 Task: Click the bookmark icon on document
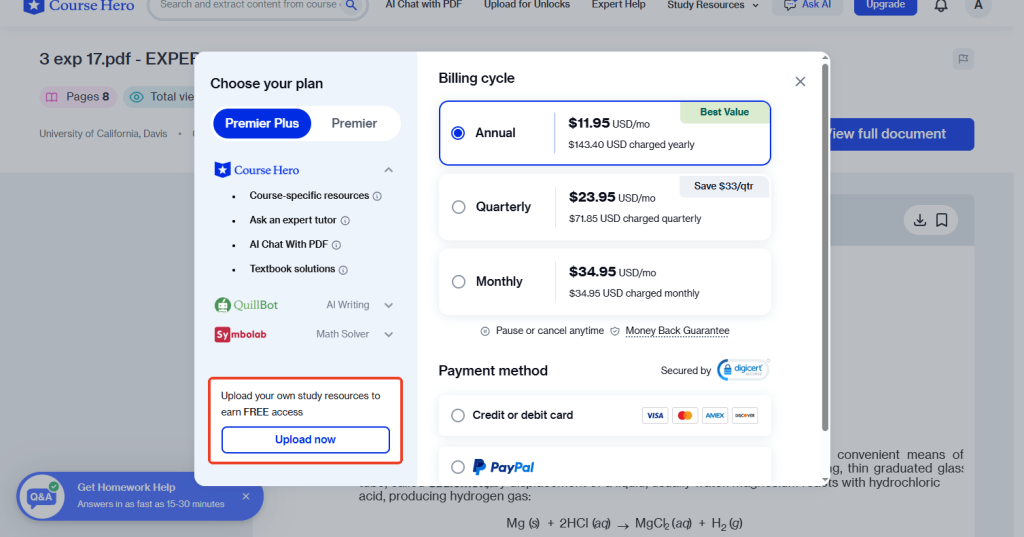[x=942, y=220]
